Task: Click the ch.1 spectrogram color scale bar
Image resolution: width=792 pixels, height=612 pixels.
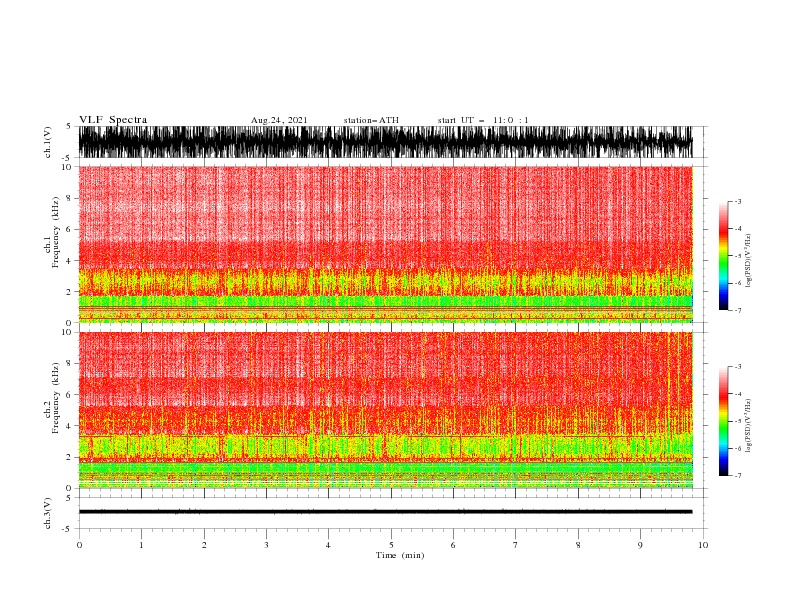Action: pos(723,256)
